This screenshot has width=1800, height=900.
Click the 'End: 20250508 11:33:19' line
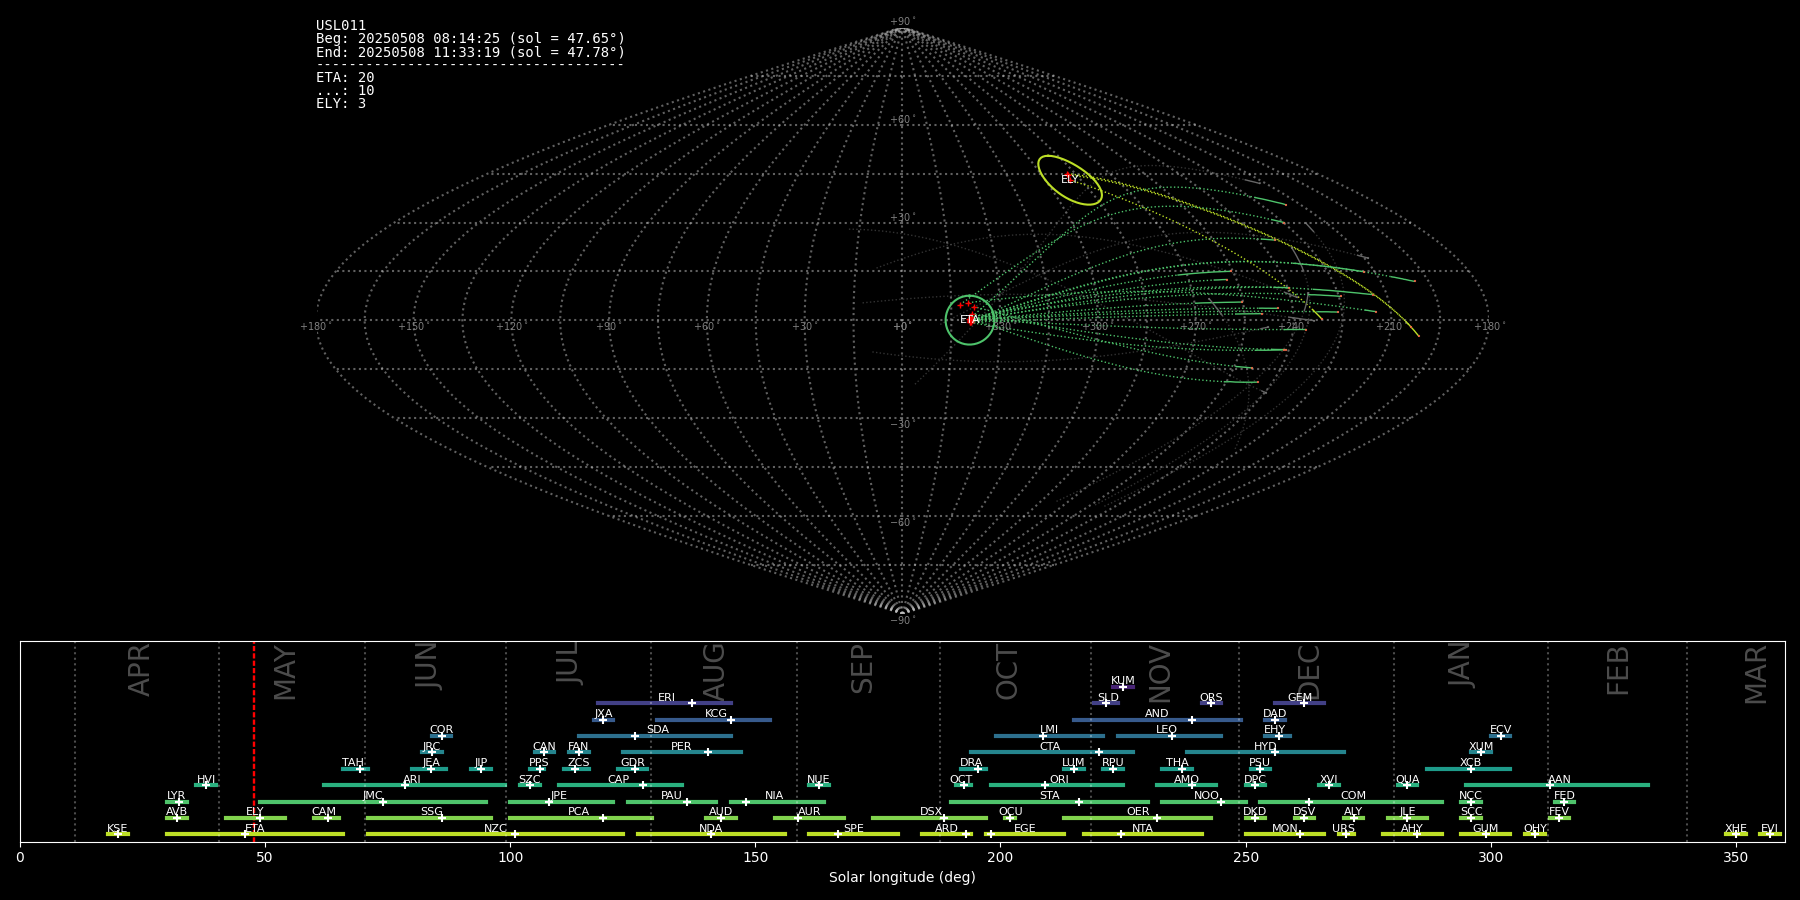tap(470, 52)
